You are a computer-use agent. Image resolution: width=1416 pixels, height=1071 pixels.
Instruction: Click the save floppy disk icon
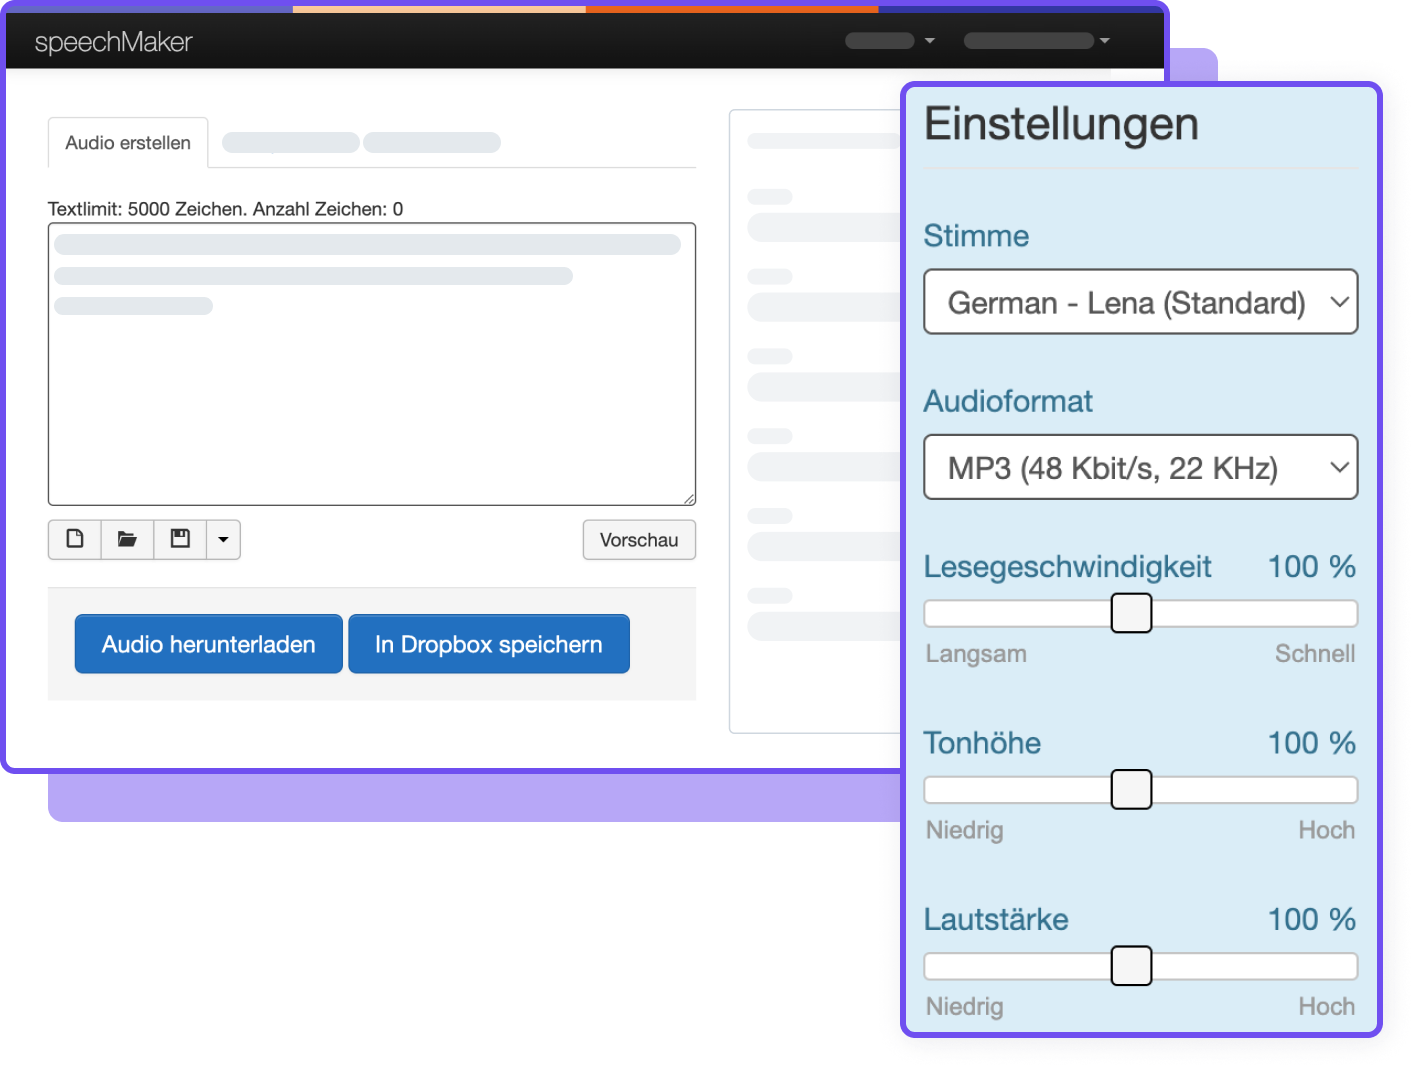coord(180,539)
